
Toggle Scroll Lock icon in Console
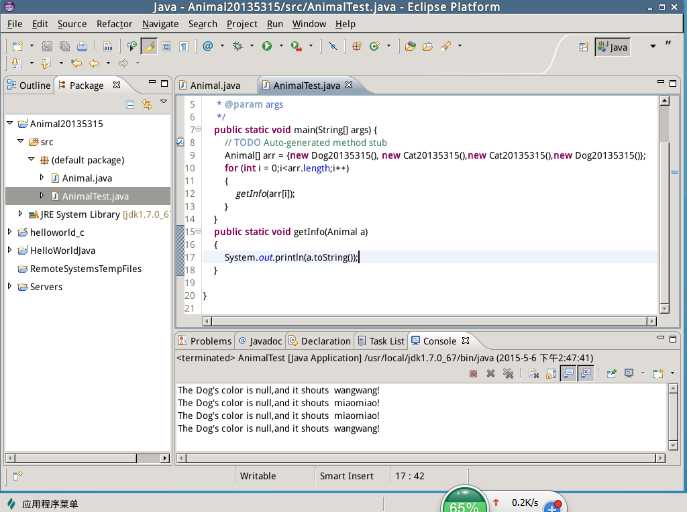coord(551,374)
